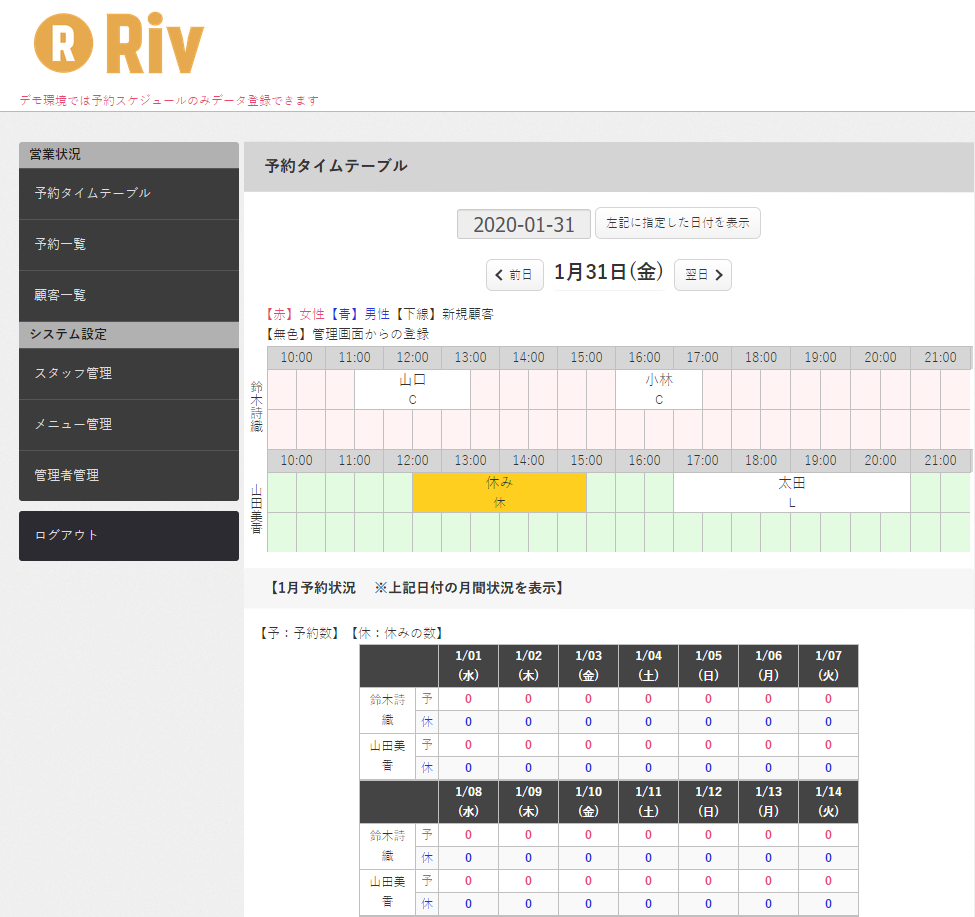This screenshot has width=975, height=917.
Task: Click the pink demo environment notice text
Action: (x=169, y=100)
